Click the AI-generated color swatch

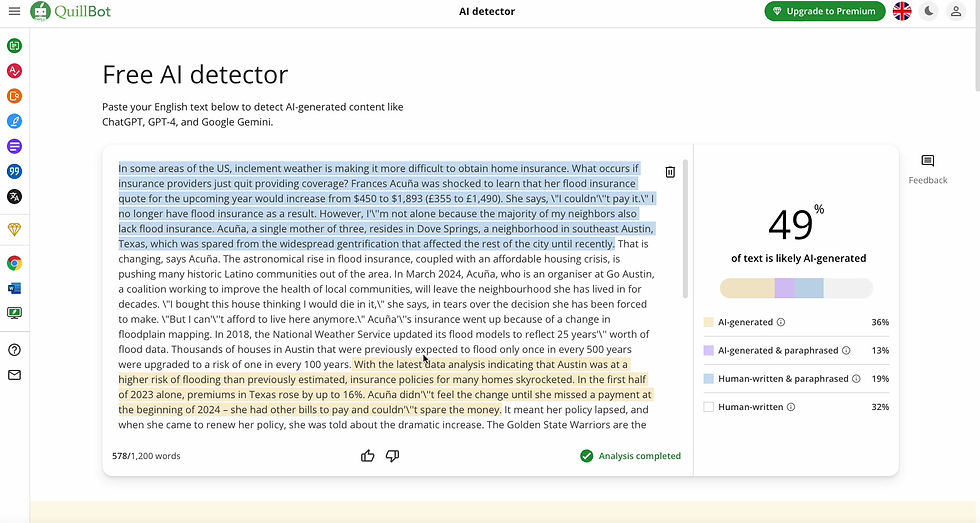[x=708, y=322]
